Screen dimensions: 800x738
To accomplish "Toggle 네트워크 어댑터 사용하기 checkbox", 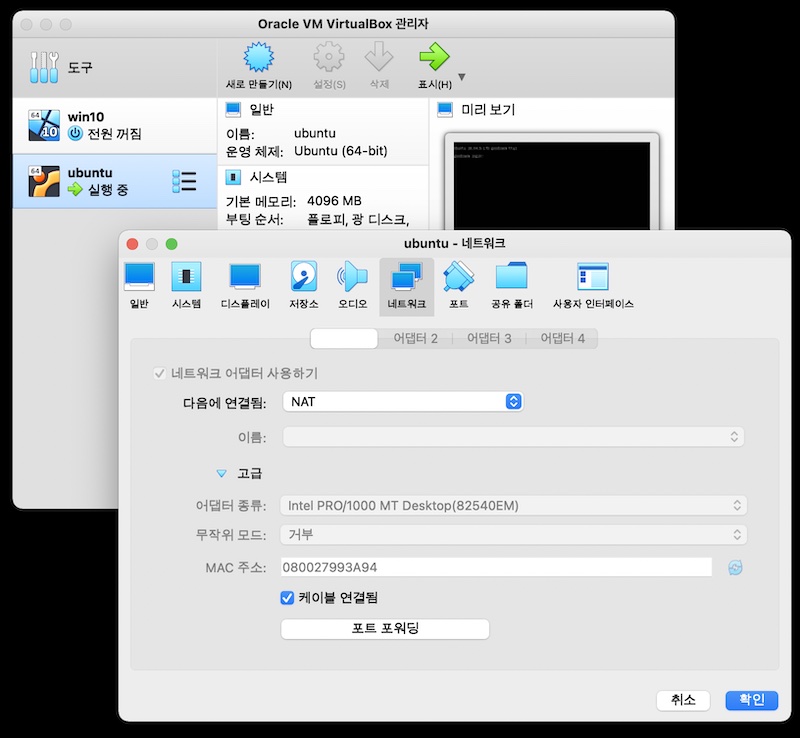I will 159,374.
